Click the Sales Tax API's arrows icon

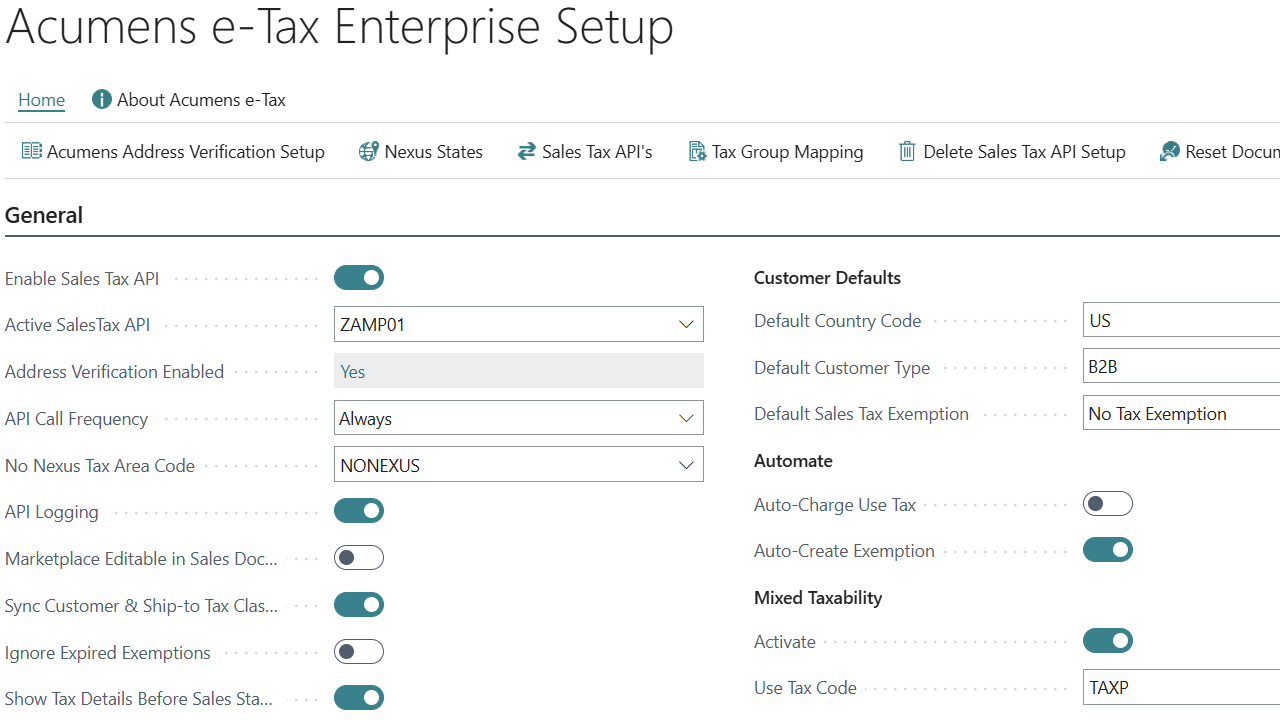click(x=527, y=152)
